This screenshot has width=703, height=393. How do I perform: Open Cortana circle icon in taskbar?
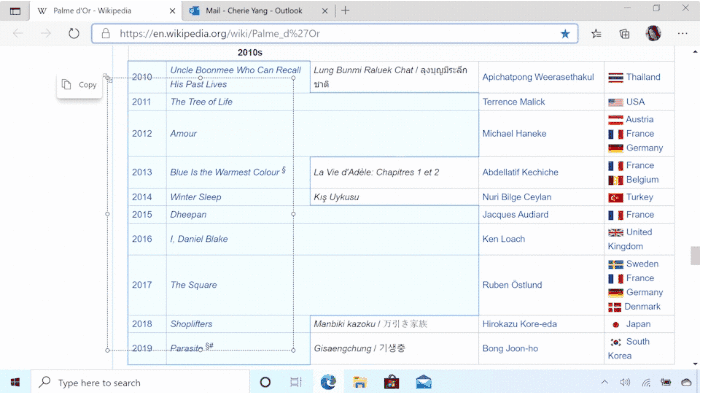(265, 382)
